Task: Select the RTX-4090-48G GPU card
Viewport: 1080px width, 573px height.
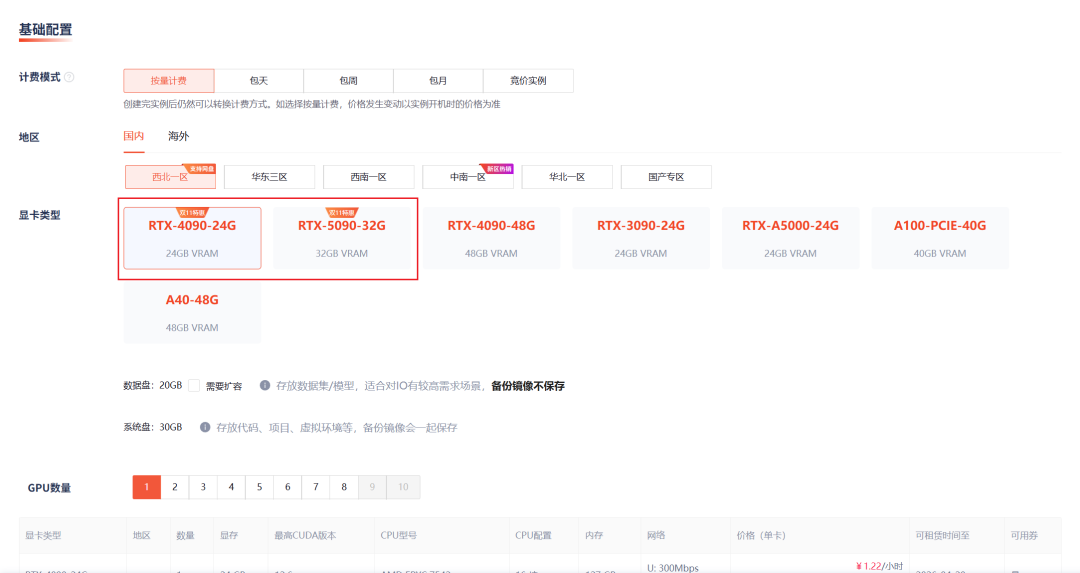Action: (x=491, y=238)
